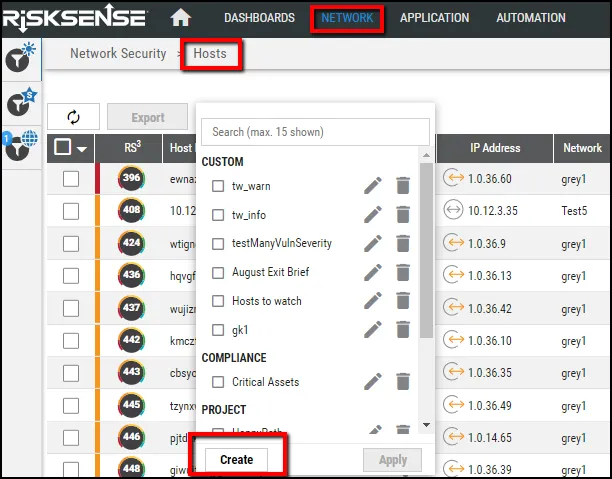Click the IP address 1.0.36.13
This screenshot has height=479, width=612.
(489, 276)
